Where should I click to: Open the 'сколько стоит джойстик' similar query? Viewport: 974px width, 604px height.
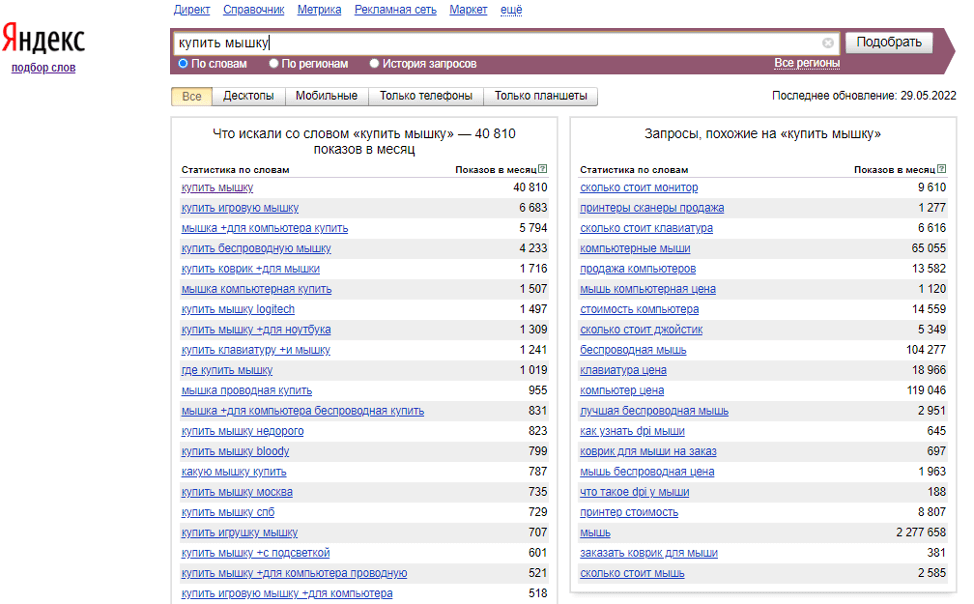(641, 330)
